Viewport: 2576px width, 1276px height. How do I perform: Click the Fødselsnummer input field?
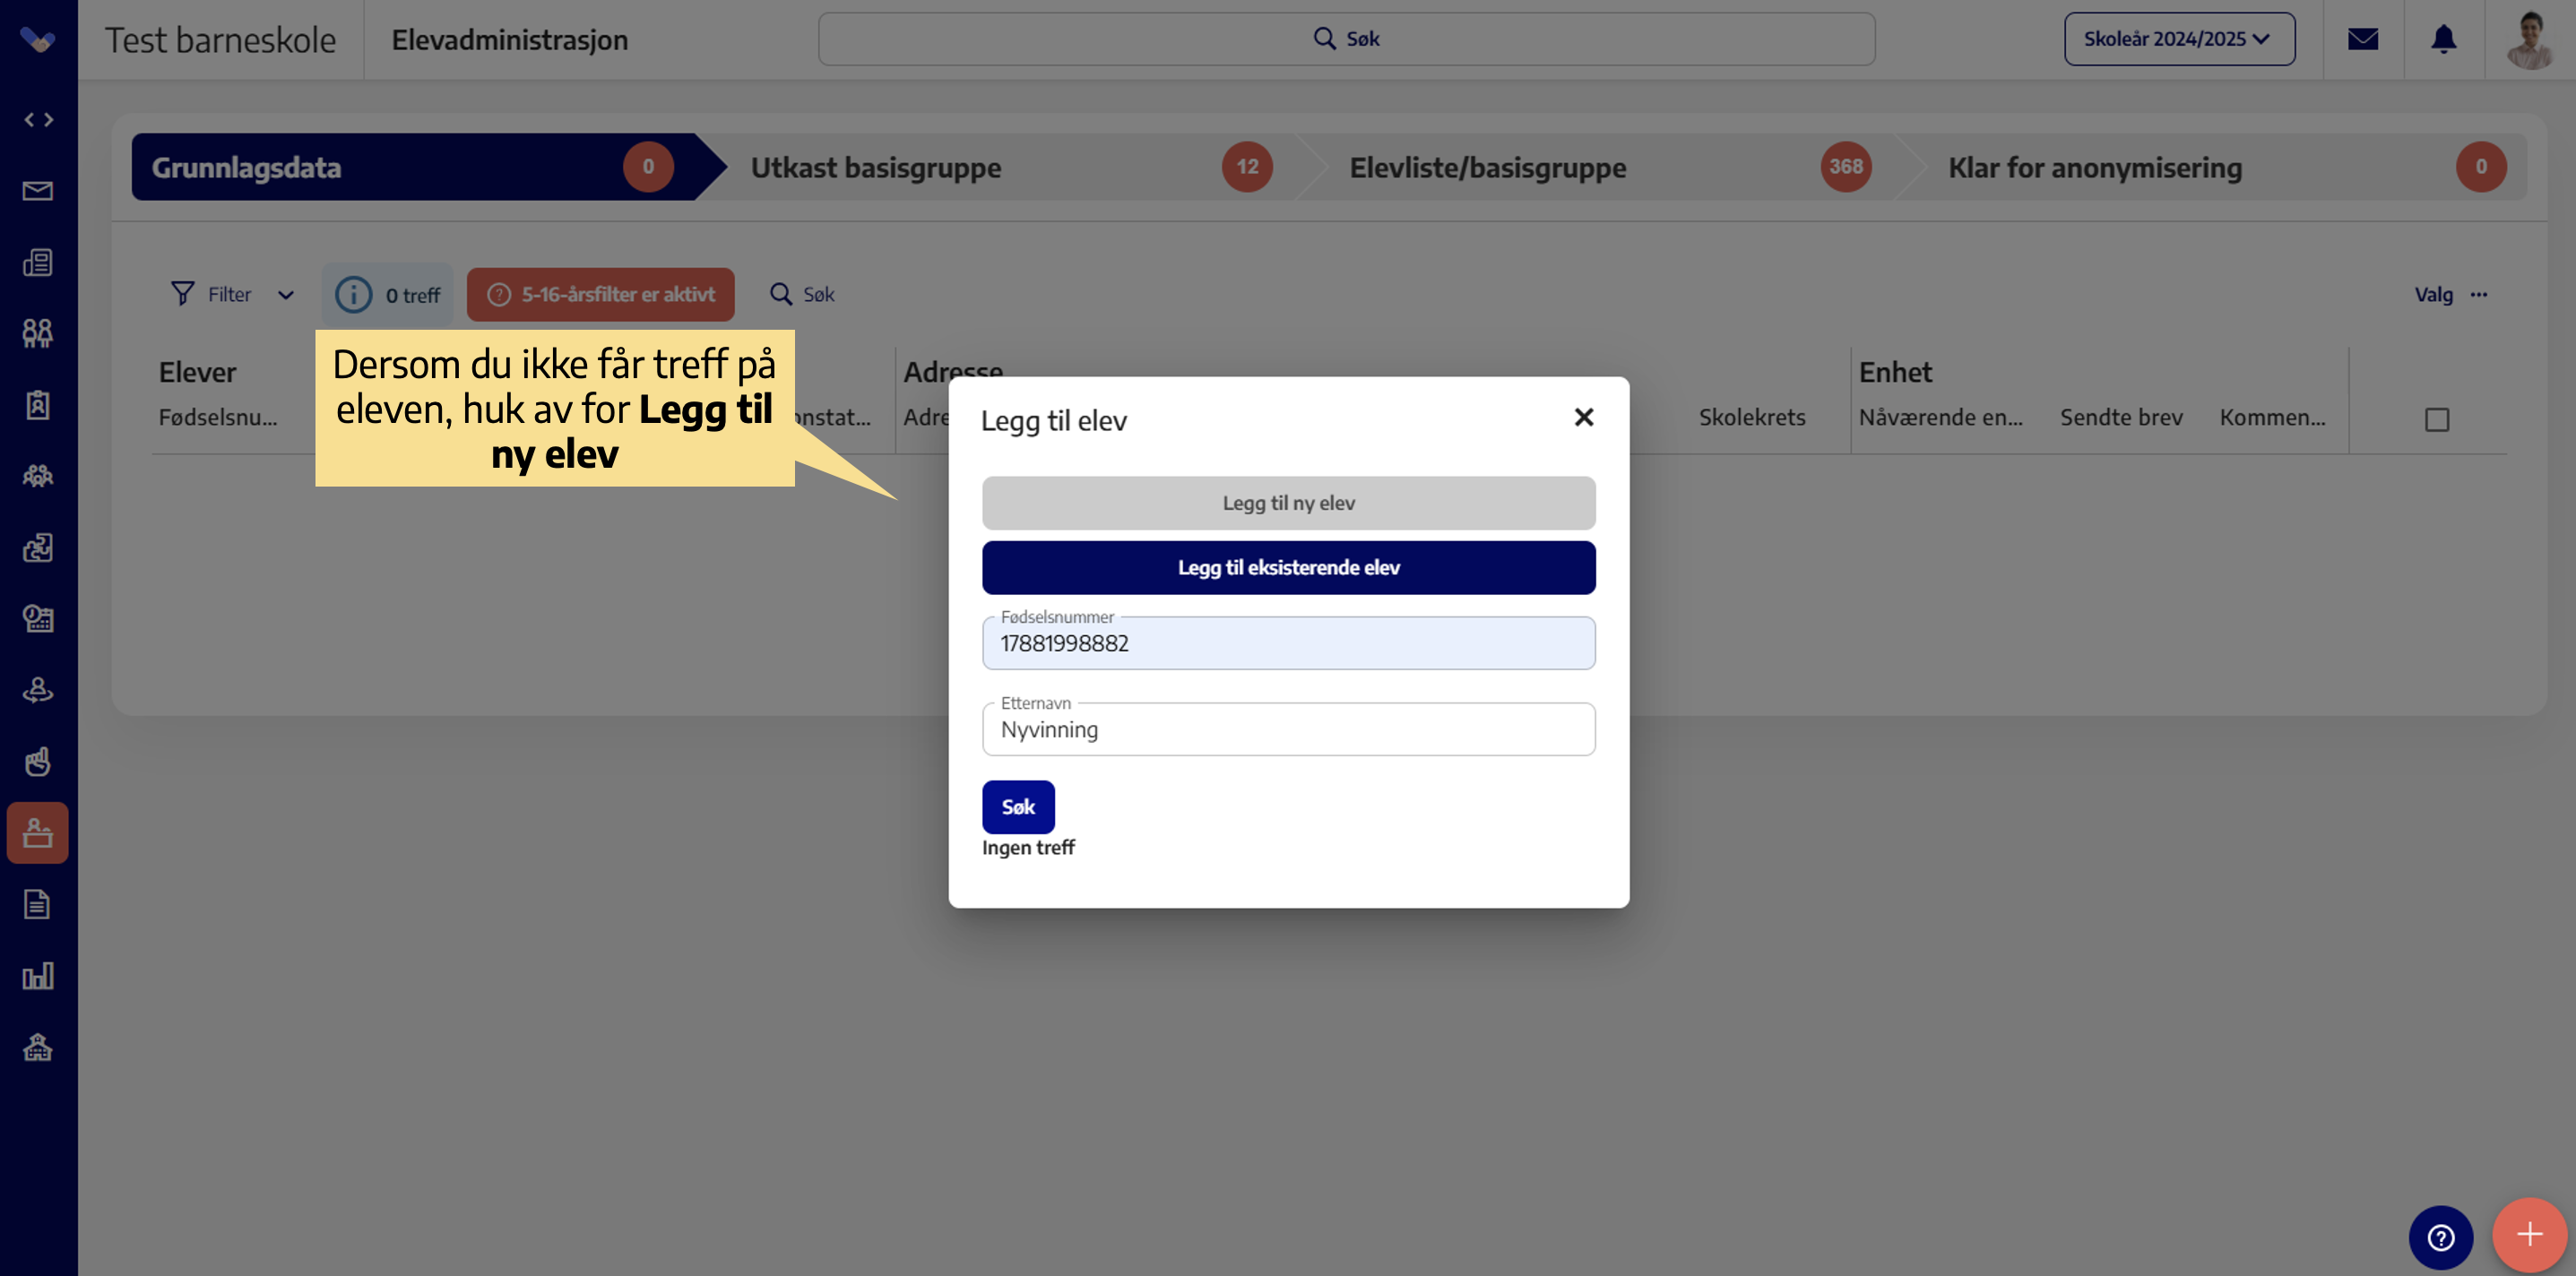[1288, 643]
